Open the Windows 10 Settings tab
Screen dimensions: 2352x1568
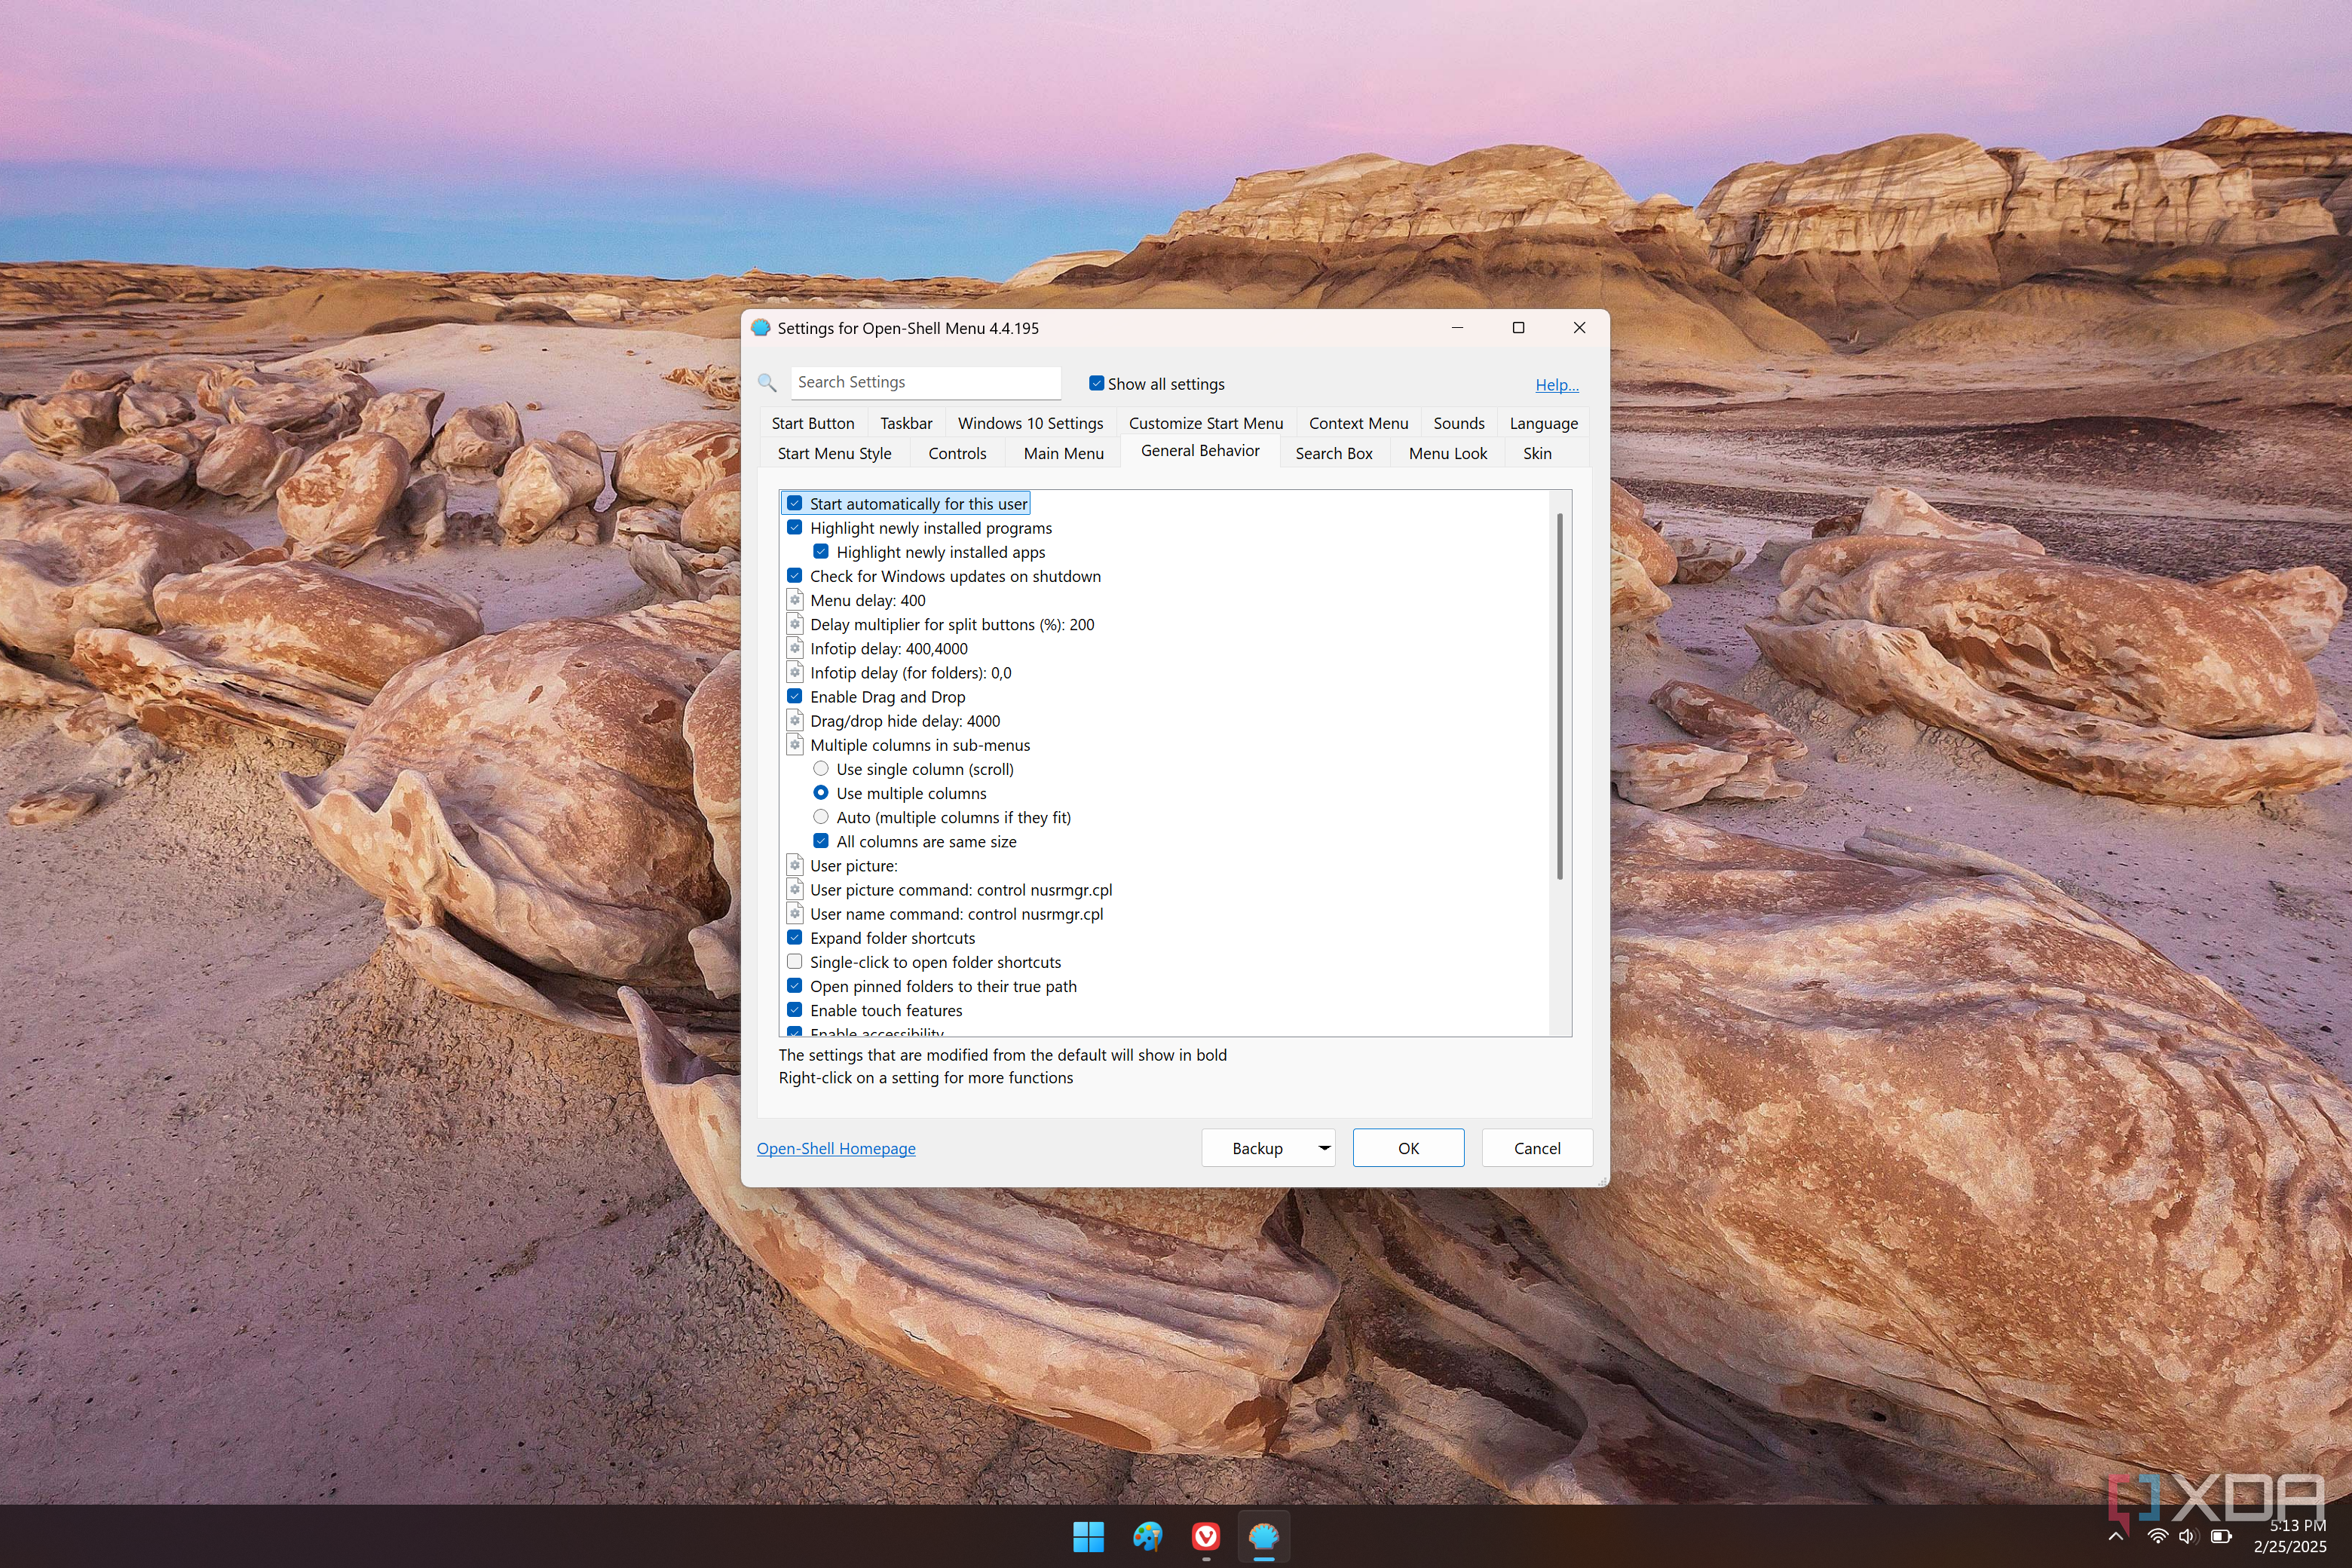point(1030,423)
